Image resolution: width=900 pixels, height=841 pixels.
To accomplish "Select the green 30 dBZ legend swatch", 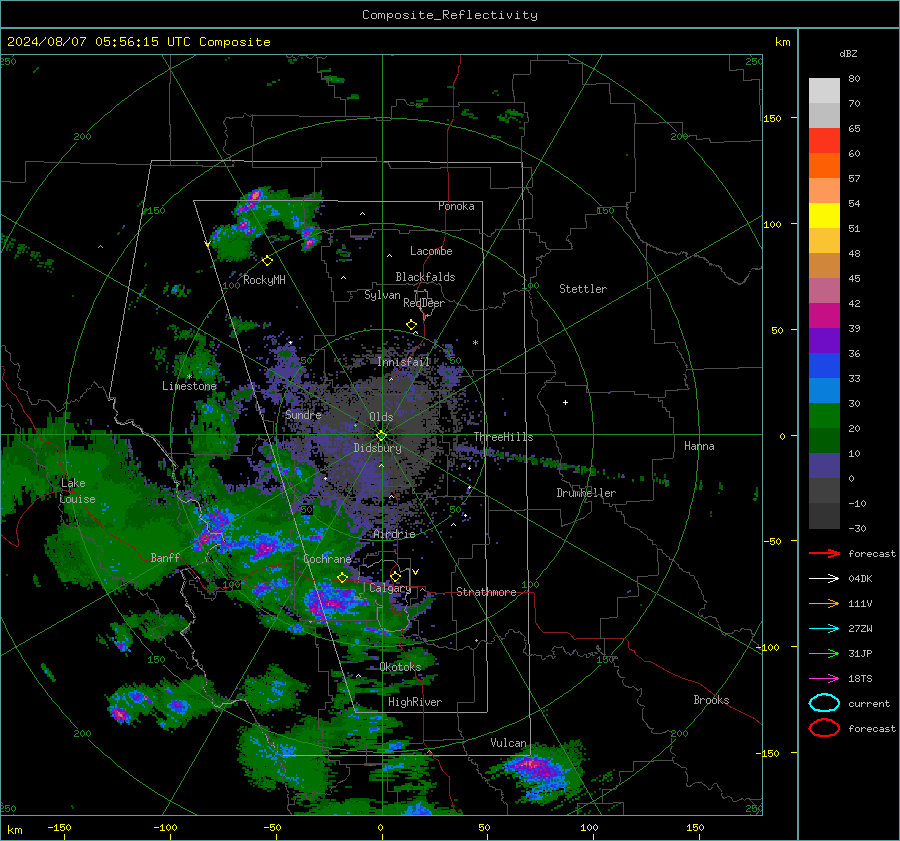I will (x=824, y=416).
